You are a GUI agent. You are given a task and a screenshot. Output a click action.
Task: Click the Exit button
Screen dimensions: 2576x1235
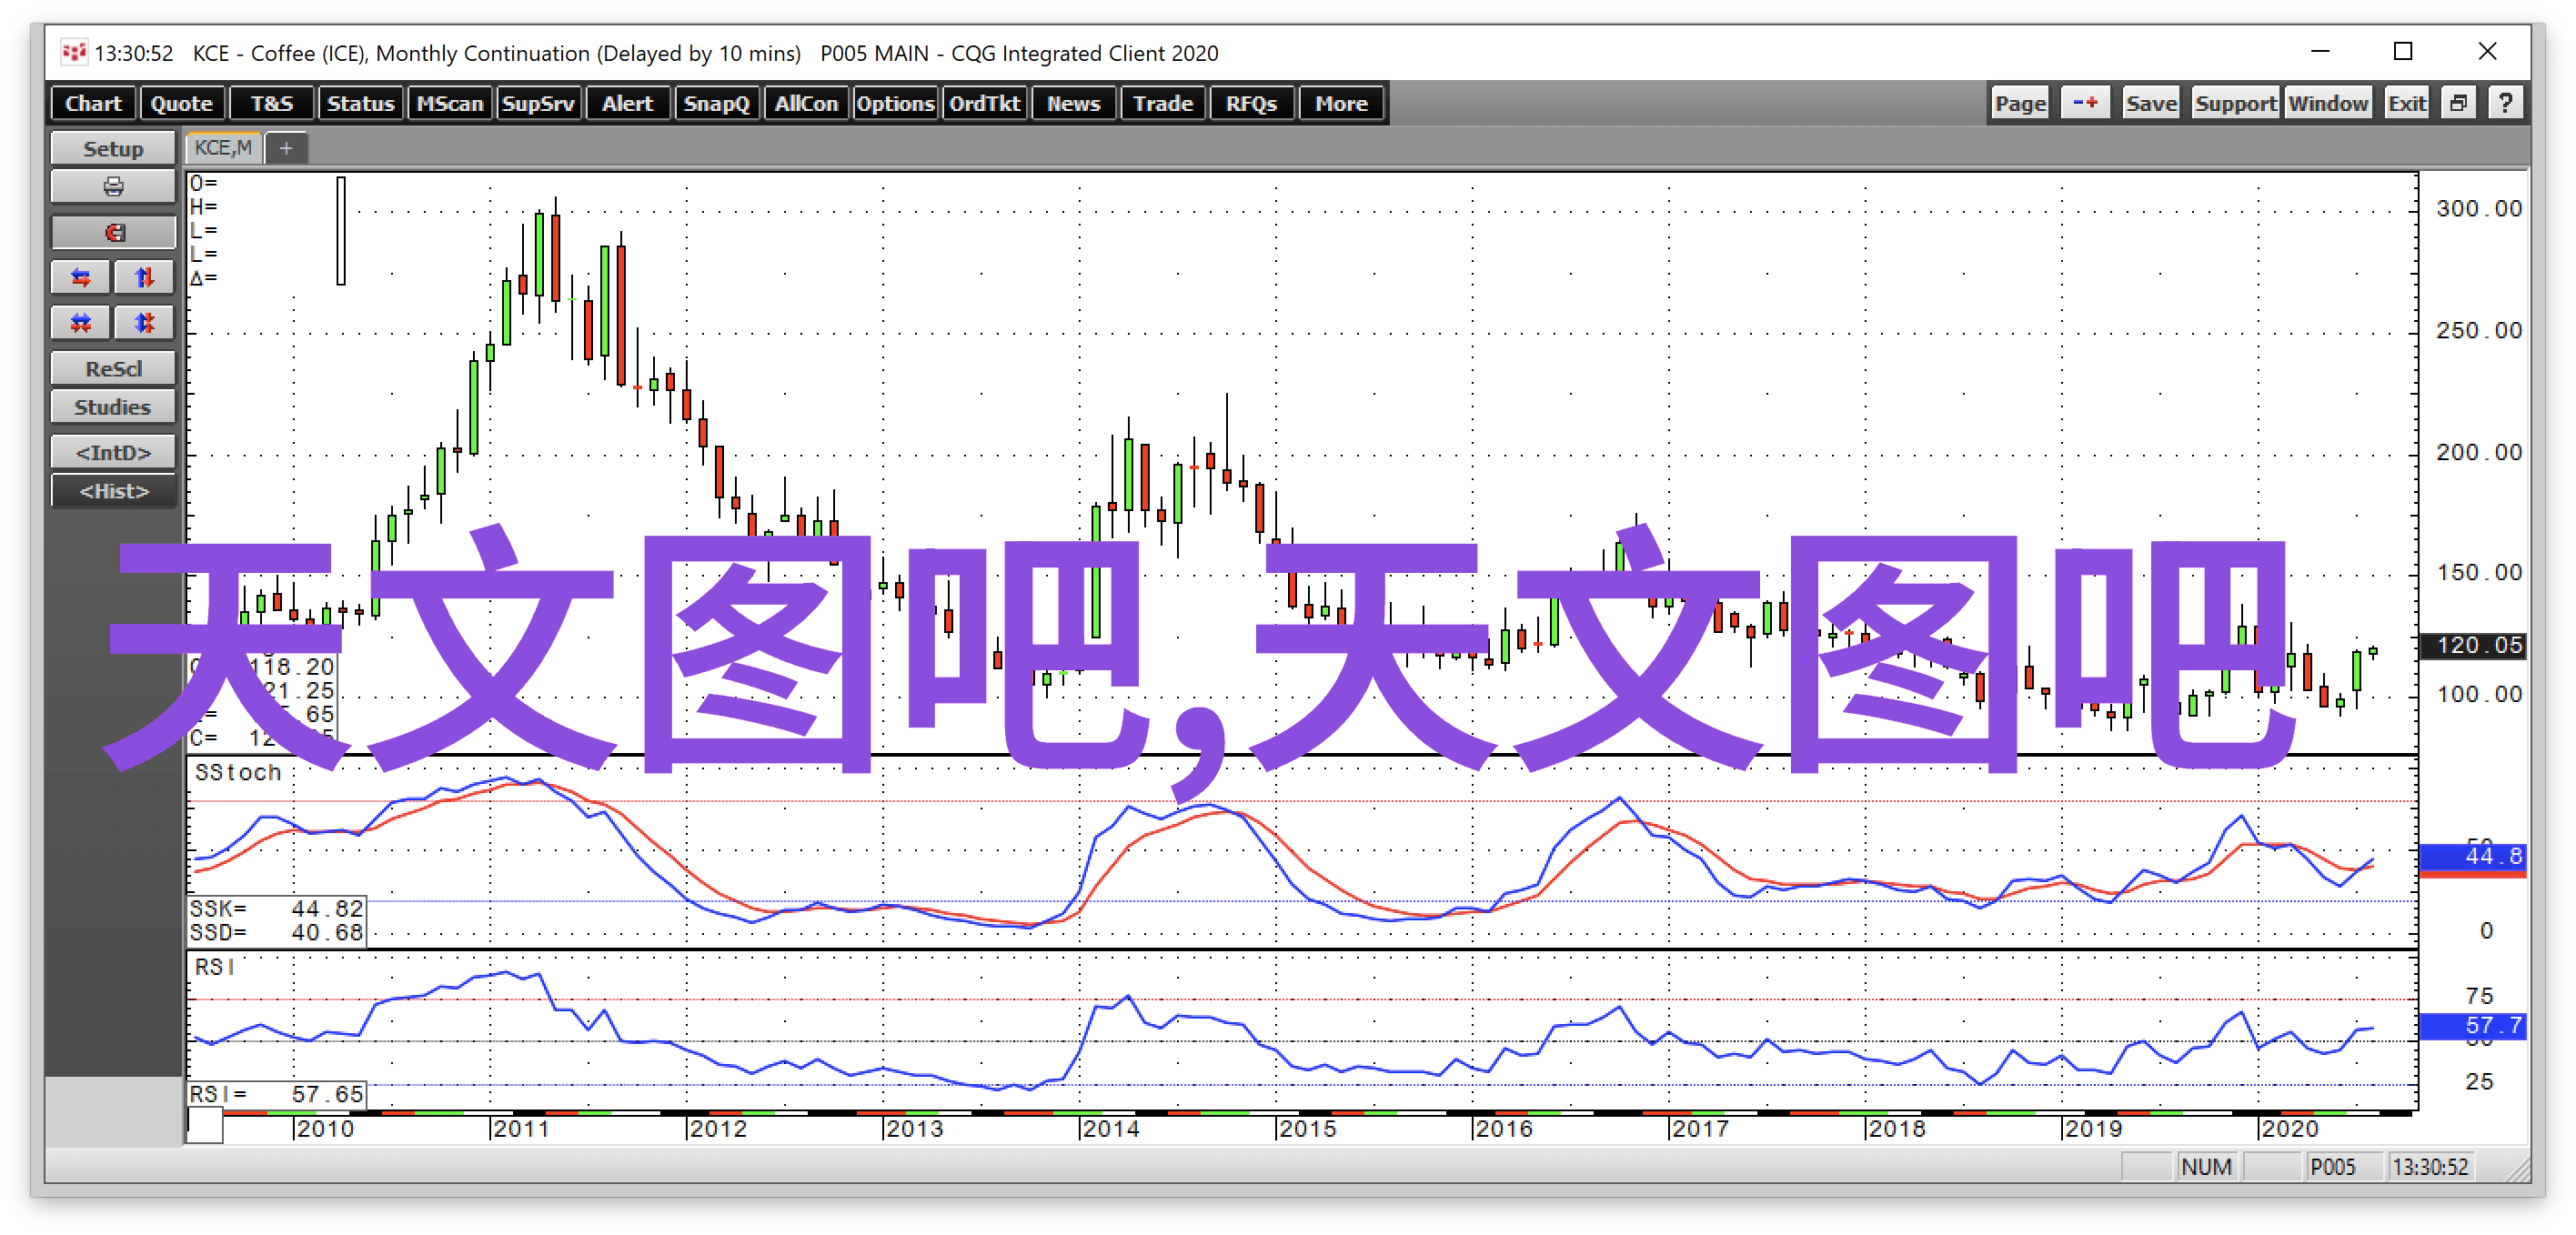[x=2407, y=103]
